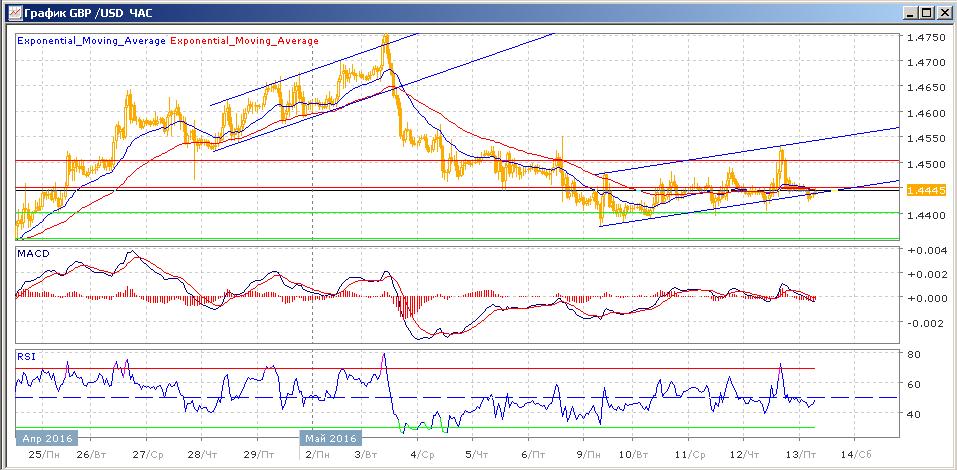Click the Апр 2016 month marker
Viewport: 957px width, 470px height.
click(45, 438)
